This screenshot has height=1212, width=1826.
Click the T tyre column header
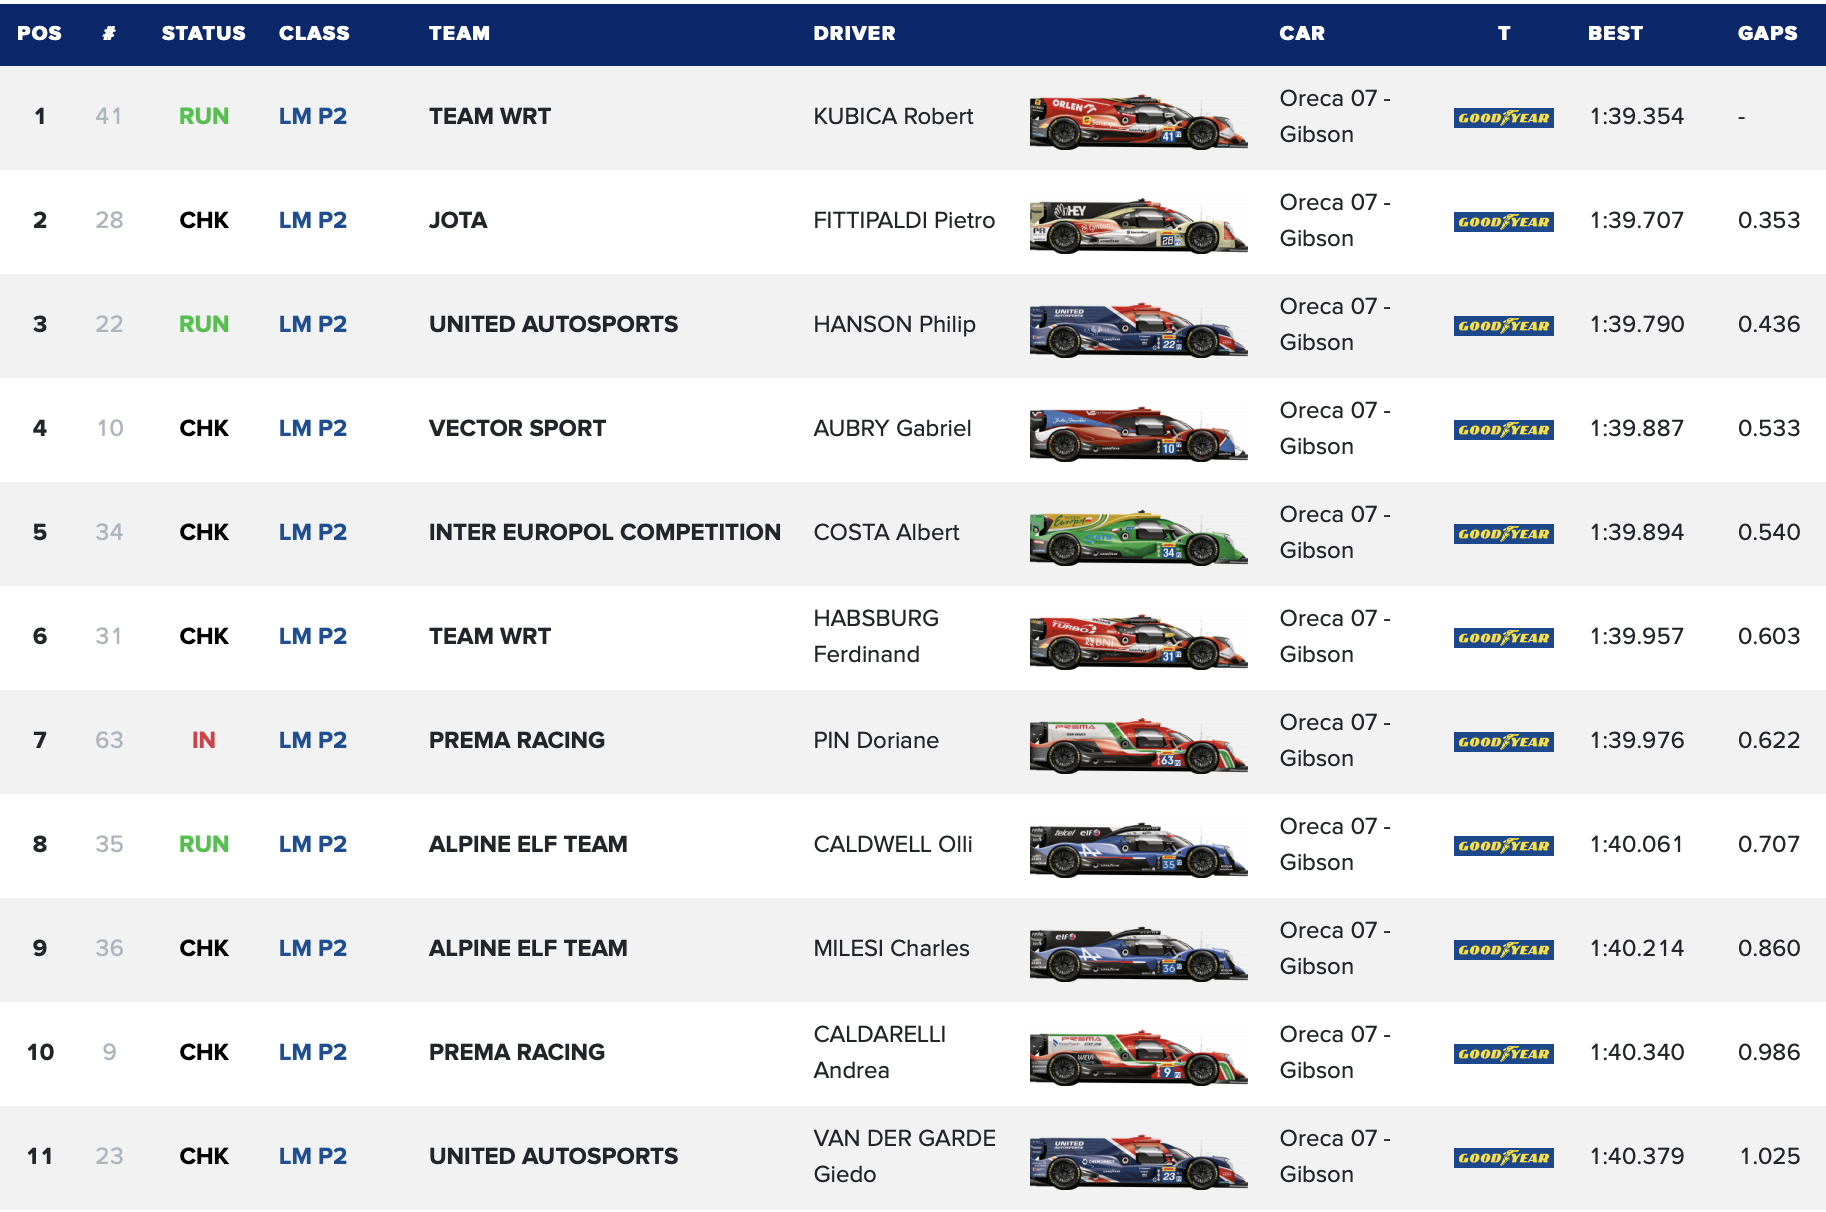[x=1504, y=33]
